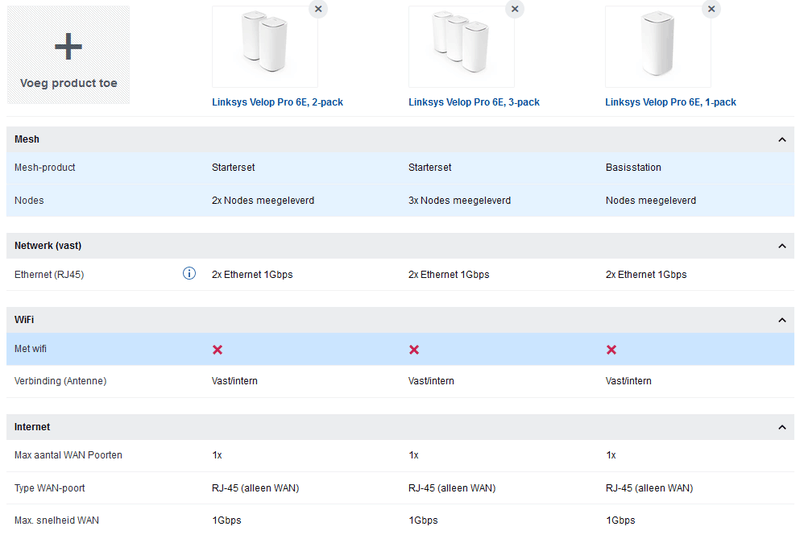Select the Mesh-product row label
The width and height of the screenshot is (800, 535).
click(45, 167)
